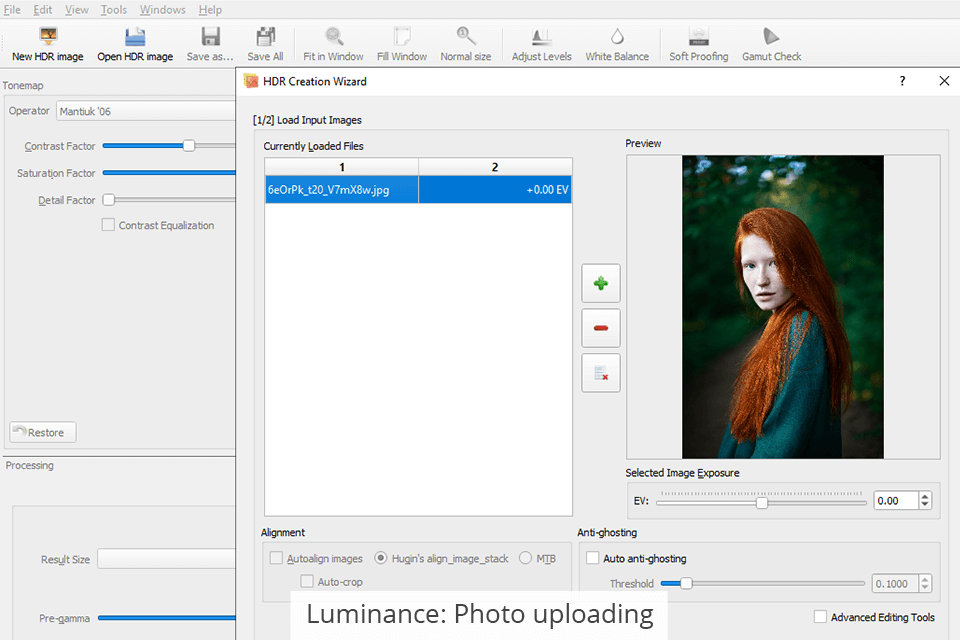The height and width of the screenshot is (640, 960).
Task: Click the wizard help question mark
Action: point(902,81)
